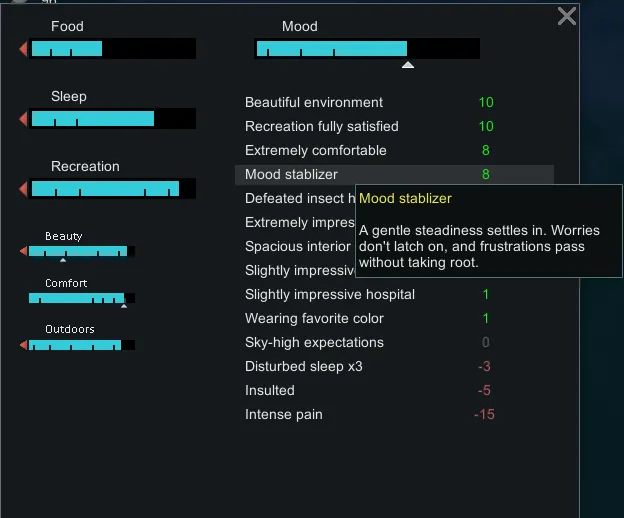Click the red arrow beside the Outdoors bar

(24, 345)
